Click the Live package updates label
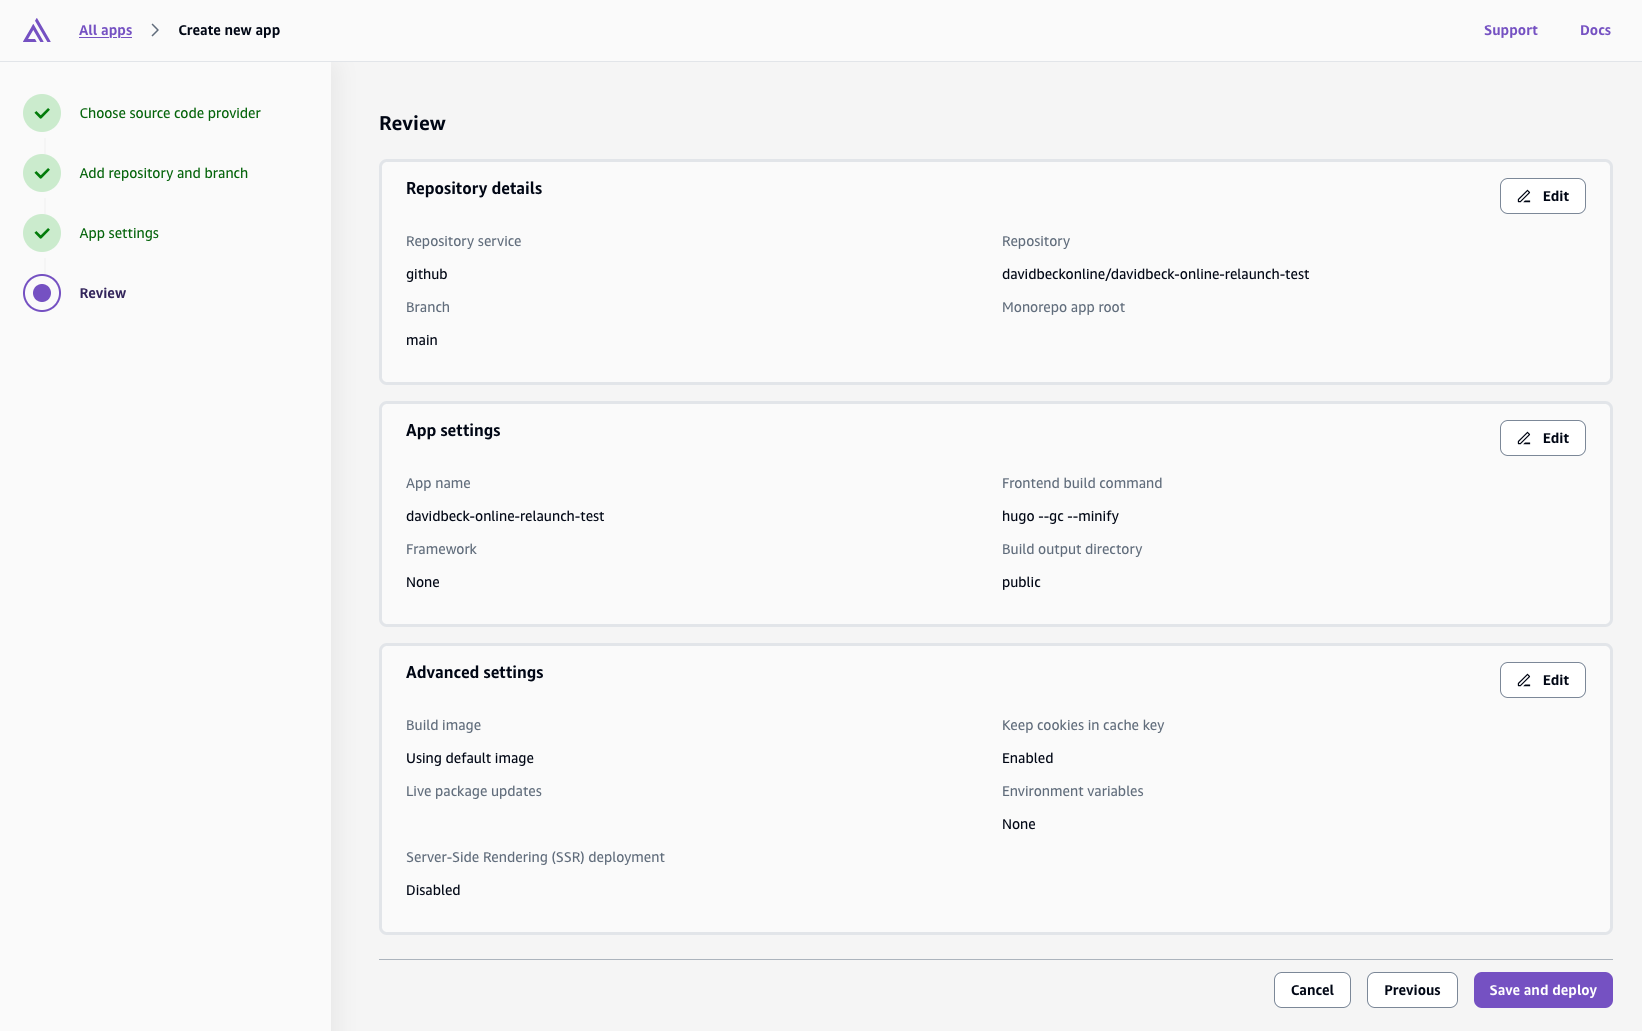The image size is (1642, 1031). pyautogui.click(x=474, y=791)
